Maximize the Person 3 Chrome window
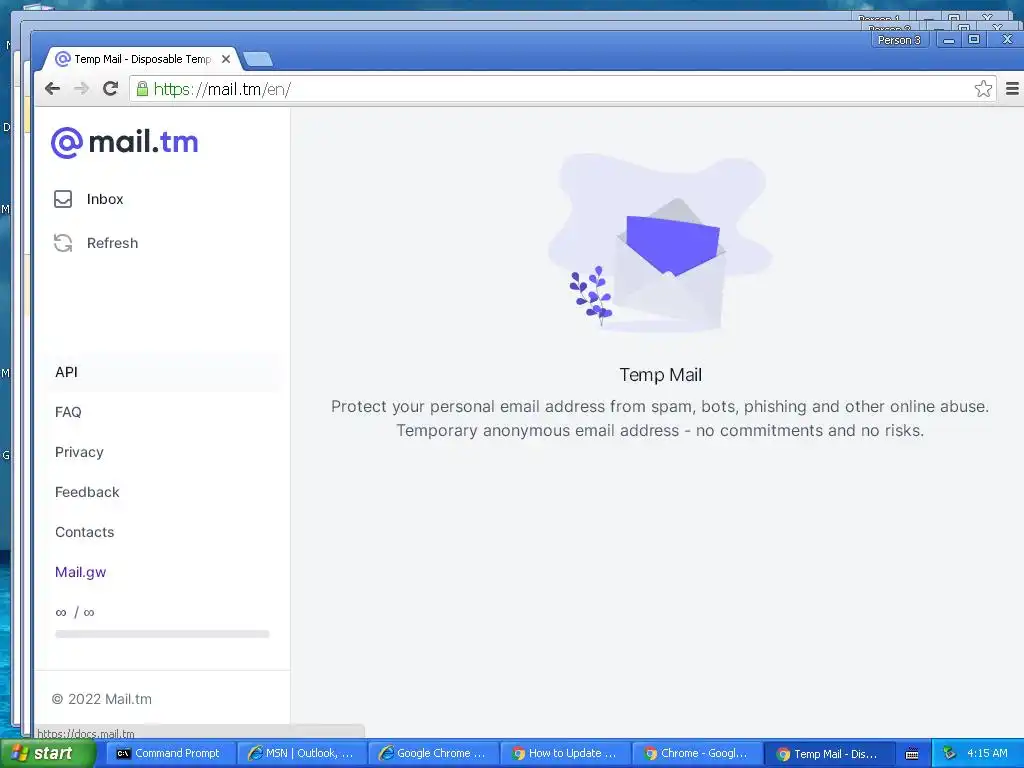This screenshot has width=1024, height=768. tap(973, 40)
